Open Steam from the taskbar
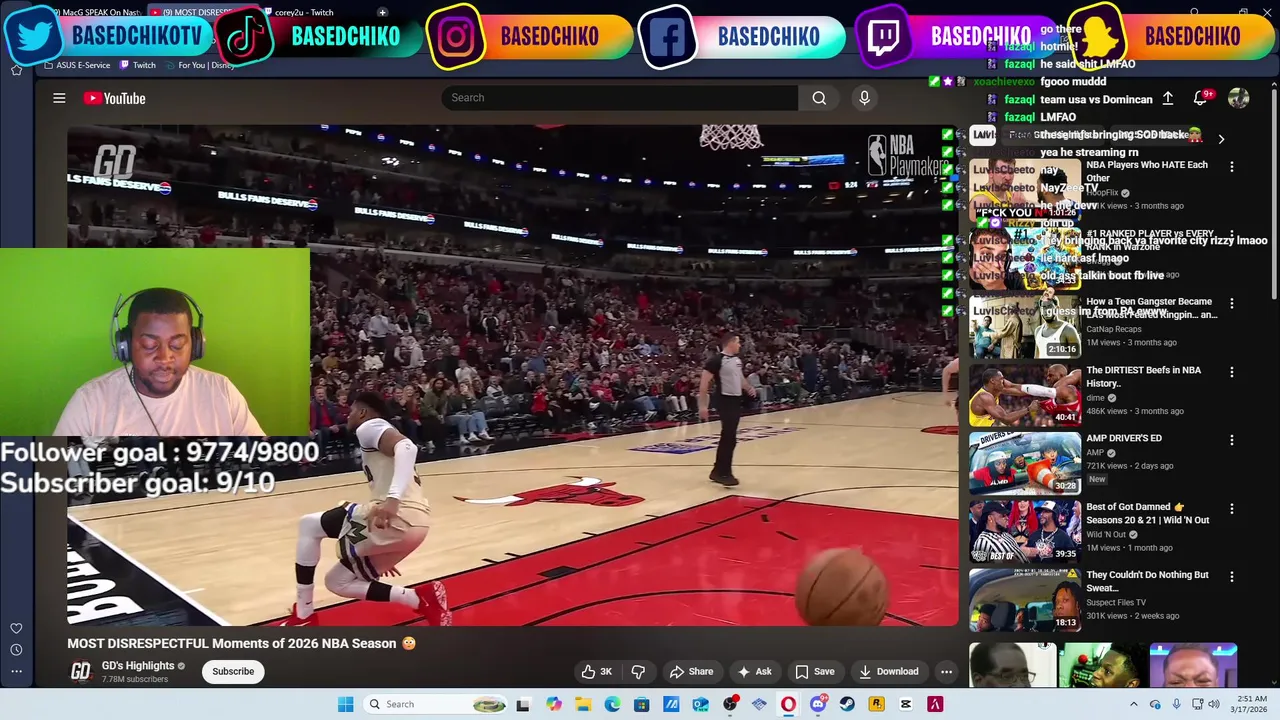Screen dimensions: 1280x720 [847, 704]
